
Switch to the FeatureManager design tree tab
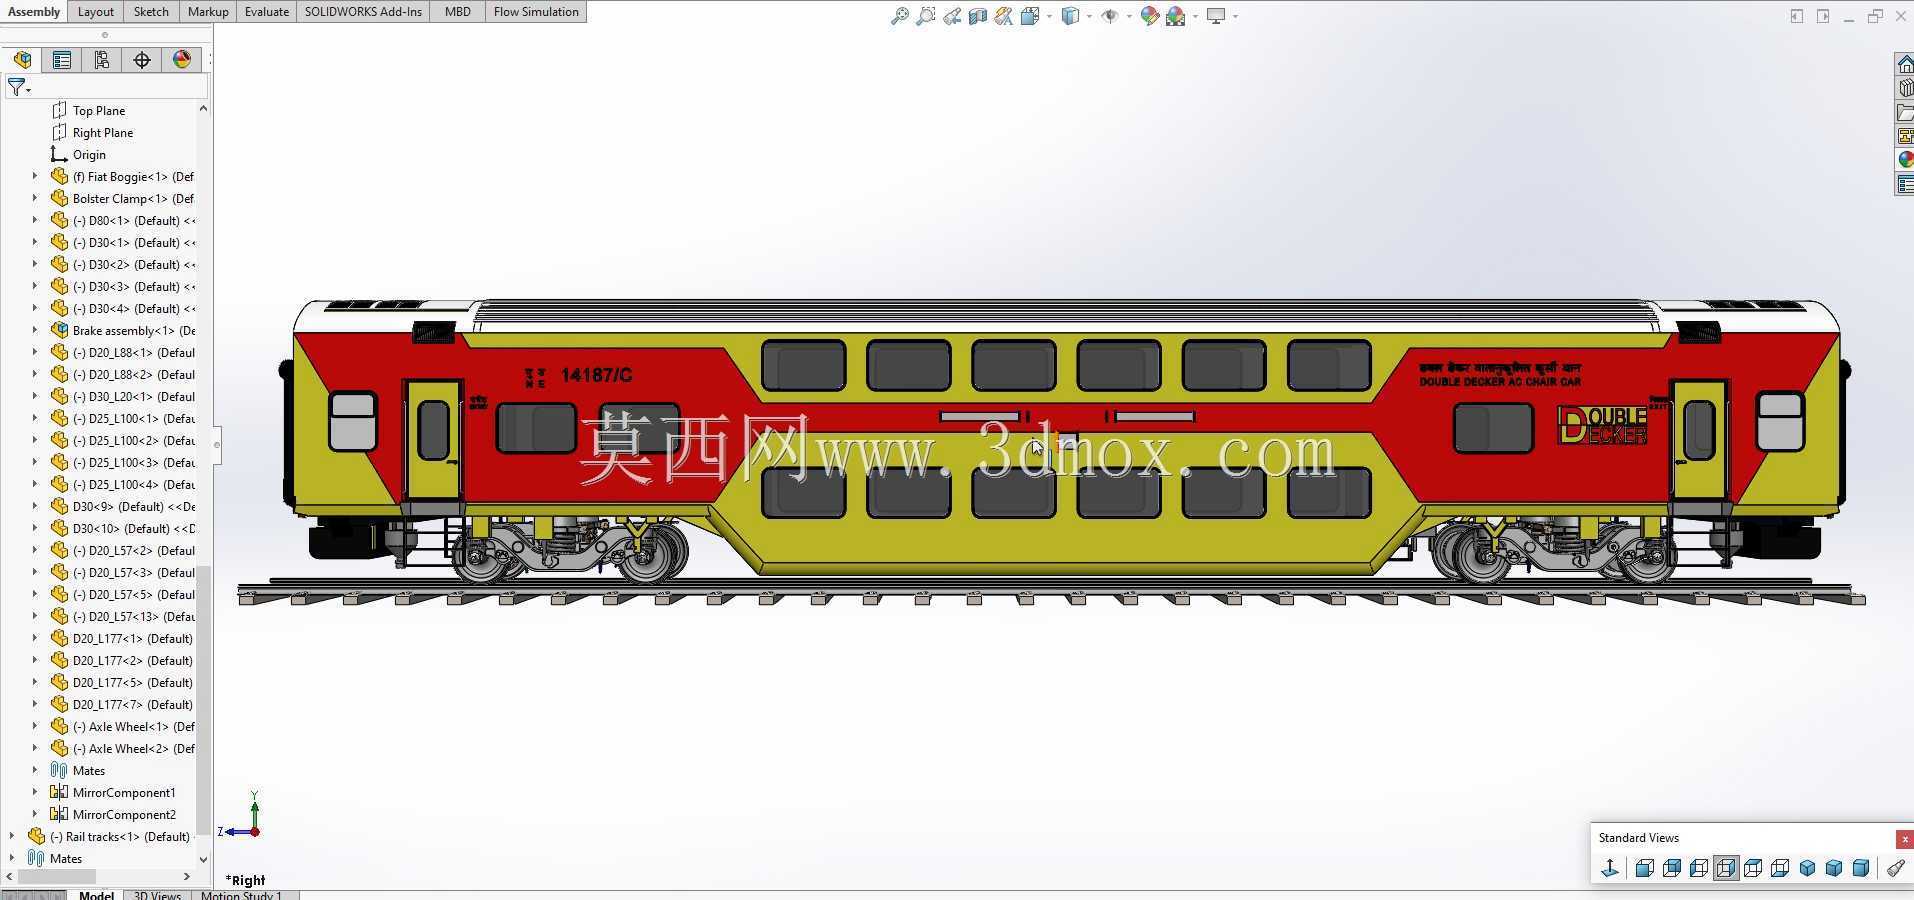tap(22, 60)
